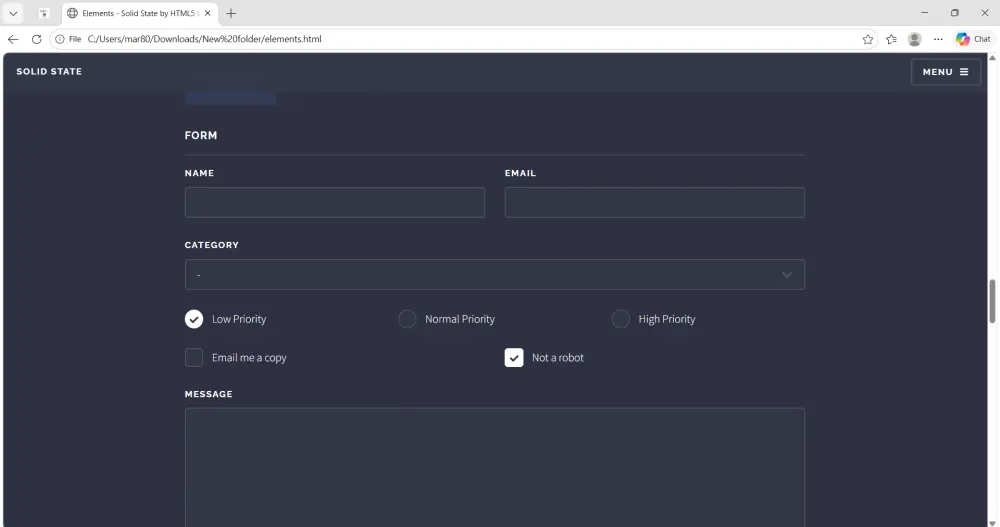Click the FORM section heading

click(x=201, y=135)
